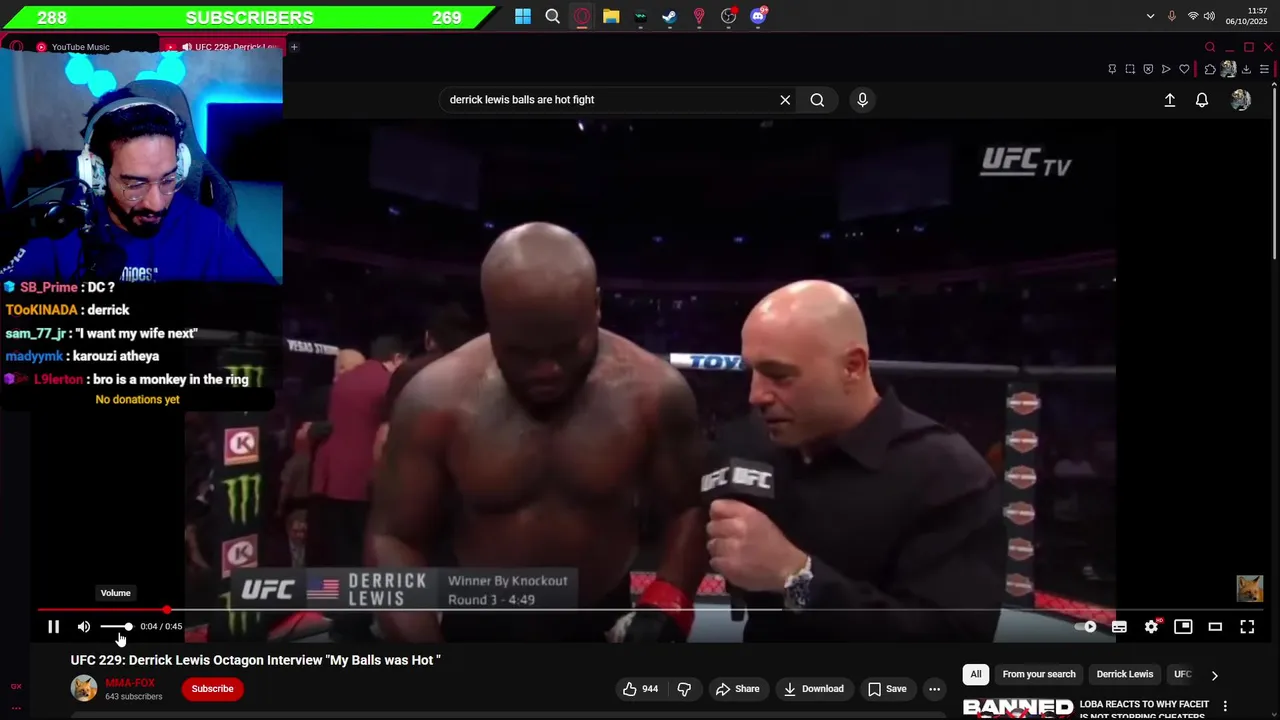Open the GX corner icon in sidebar

(x=15, y=686)
